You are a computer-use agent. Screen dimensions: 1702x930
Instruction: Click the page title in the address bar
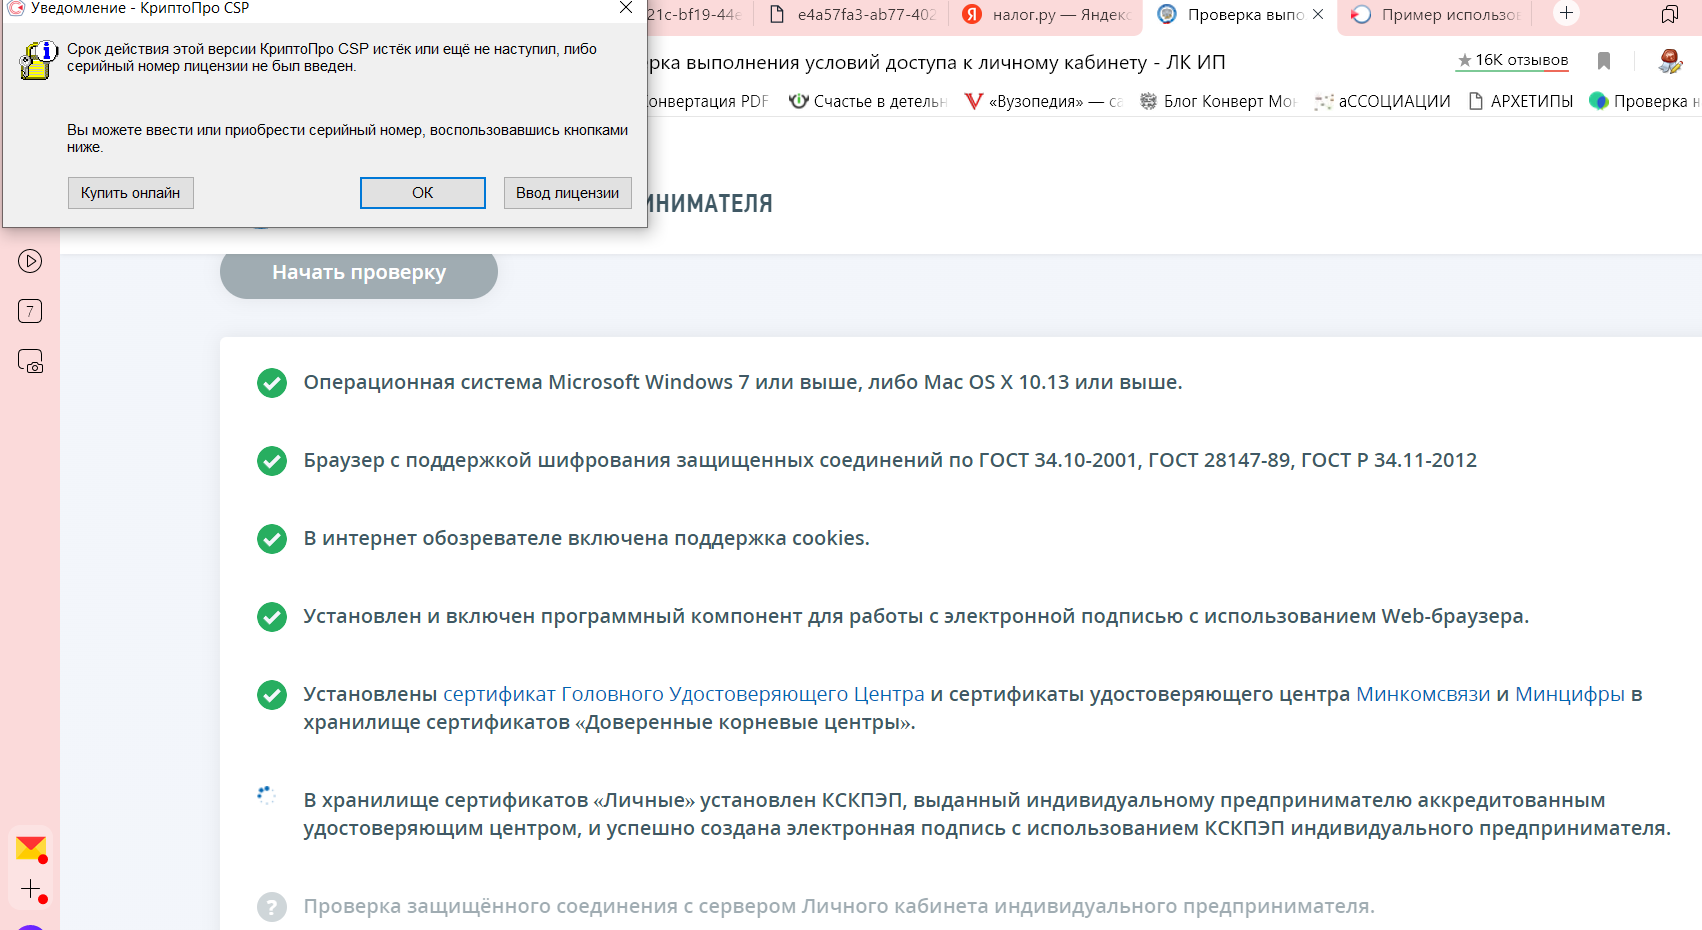tap(936, 62)
